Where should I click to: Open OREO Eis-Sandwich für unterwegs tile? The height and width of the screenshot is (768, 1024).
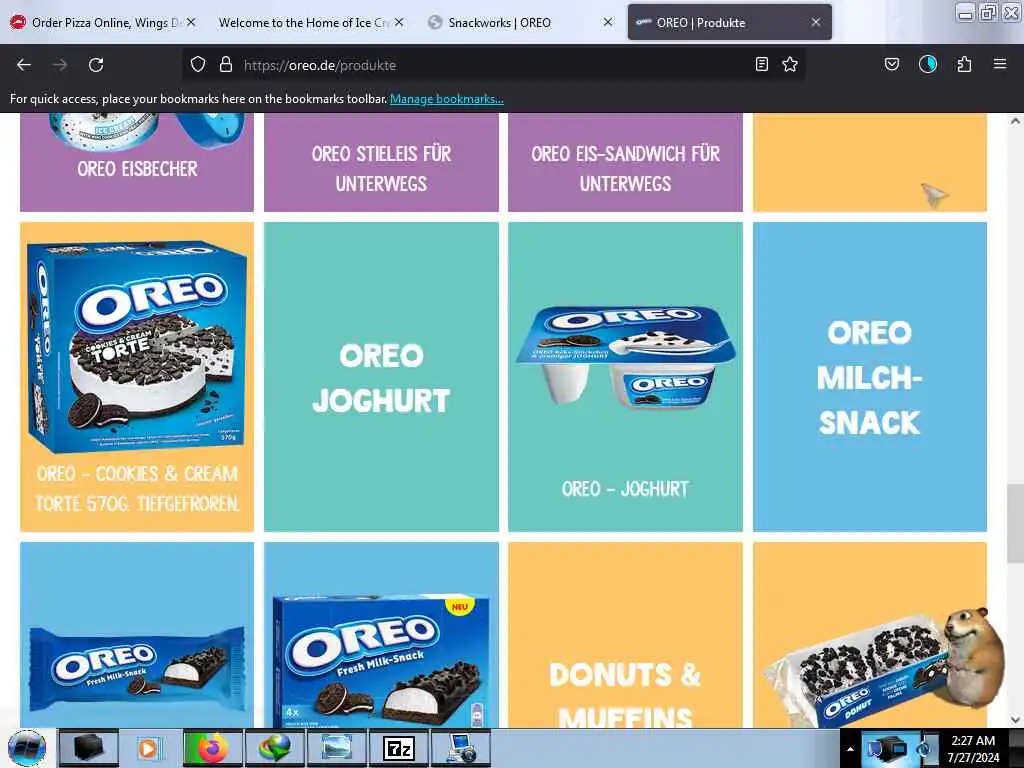click(x=625, y=162)
